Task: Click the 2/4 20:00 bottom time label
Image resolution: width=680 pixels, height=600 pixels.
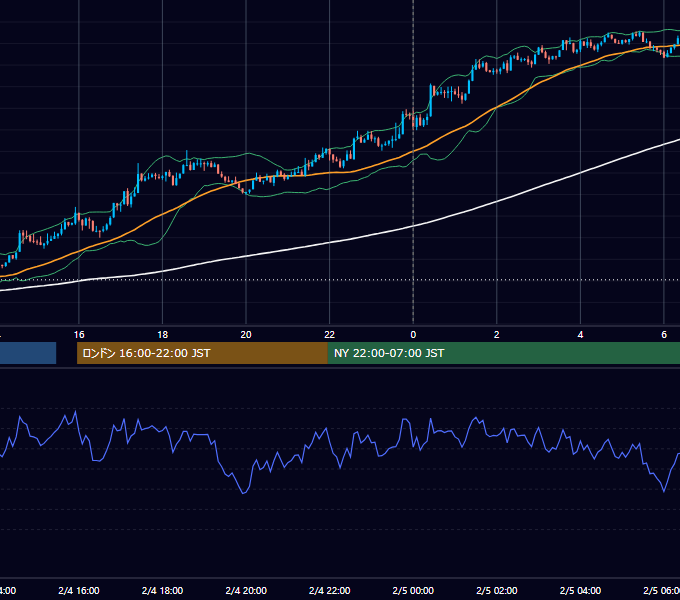Action: [x=246, y=590]
